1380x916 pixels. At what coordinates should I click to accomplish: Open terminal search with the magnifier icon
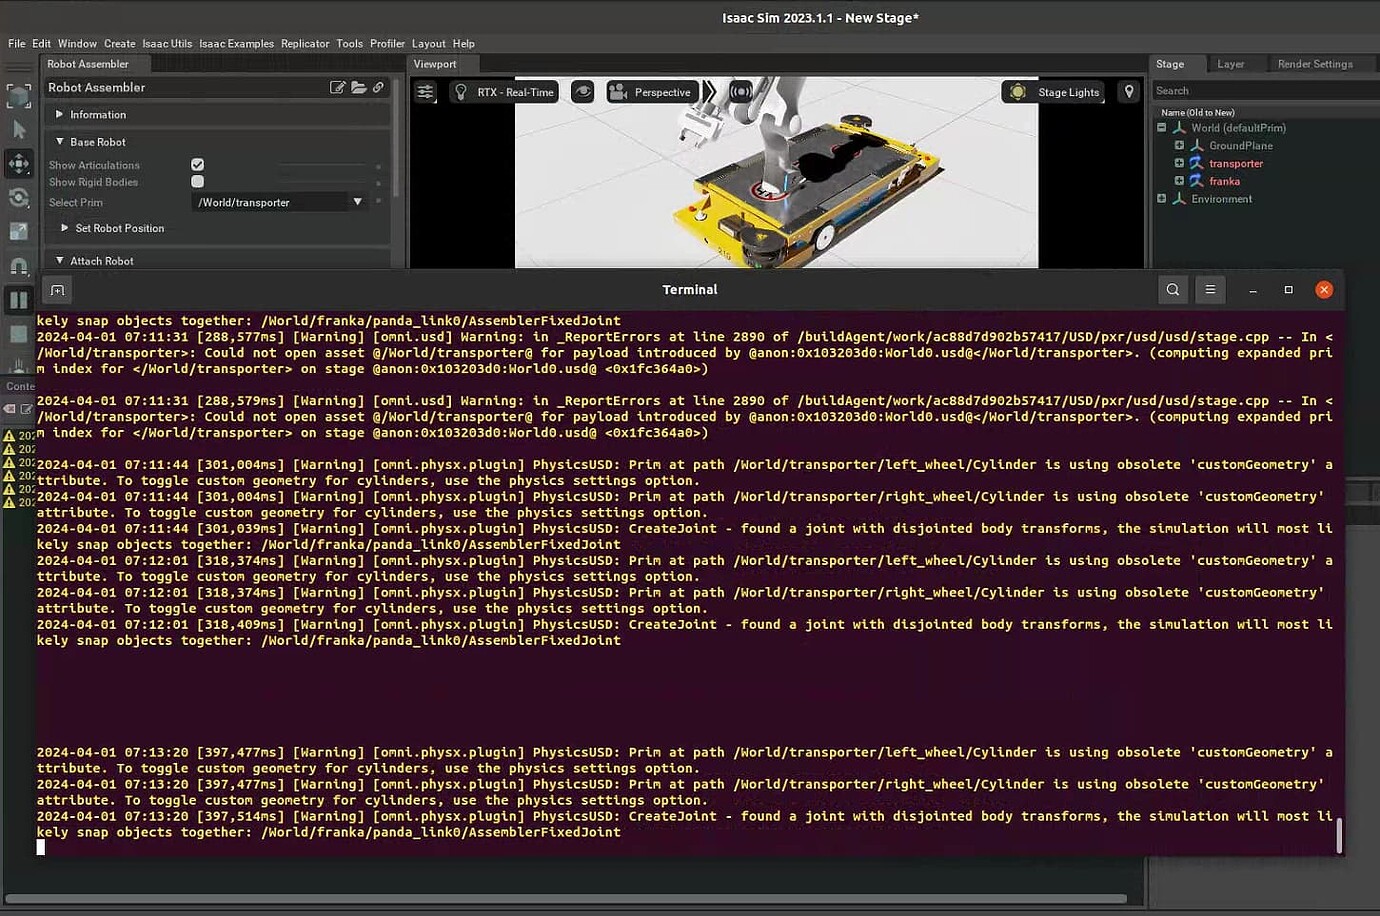[1172, 289]
